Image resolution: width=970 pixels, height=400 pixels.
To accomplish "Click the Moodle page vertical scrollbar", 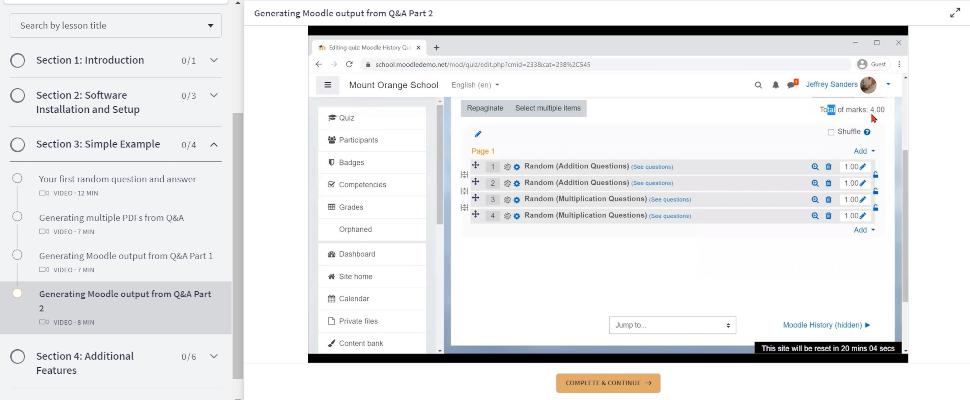I will (x=903, y=225).
